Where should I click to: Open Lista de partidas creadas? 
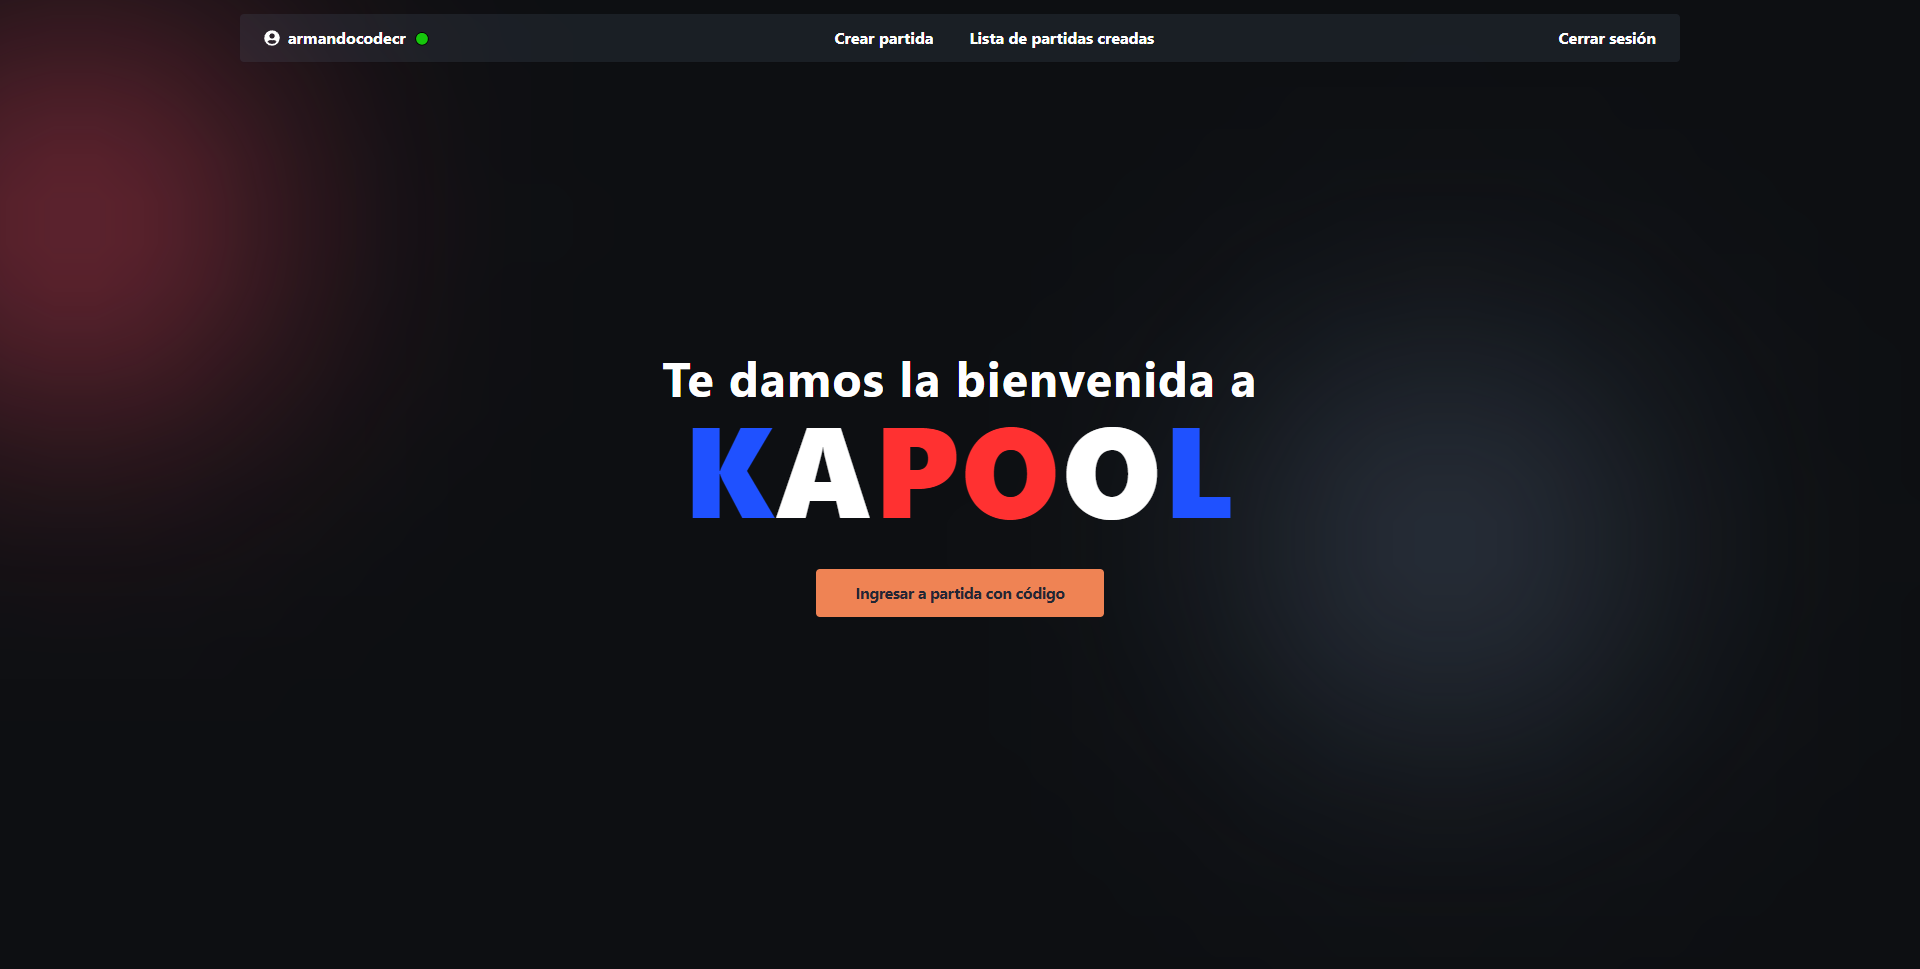point(1062,39)
